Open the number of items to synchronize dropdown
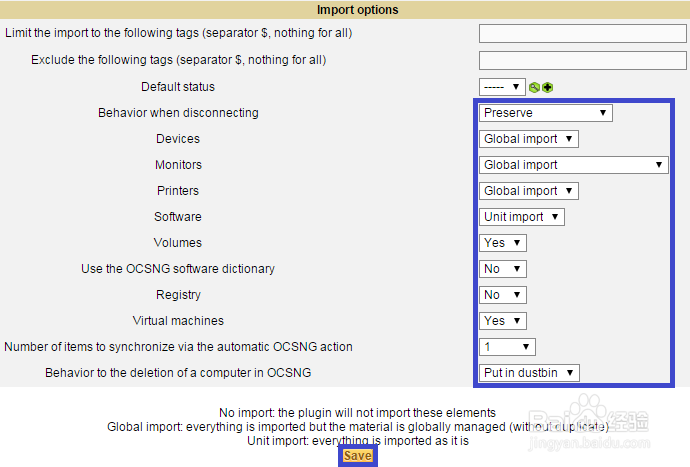690x467 pixels. (508, 347)
